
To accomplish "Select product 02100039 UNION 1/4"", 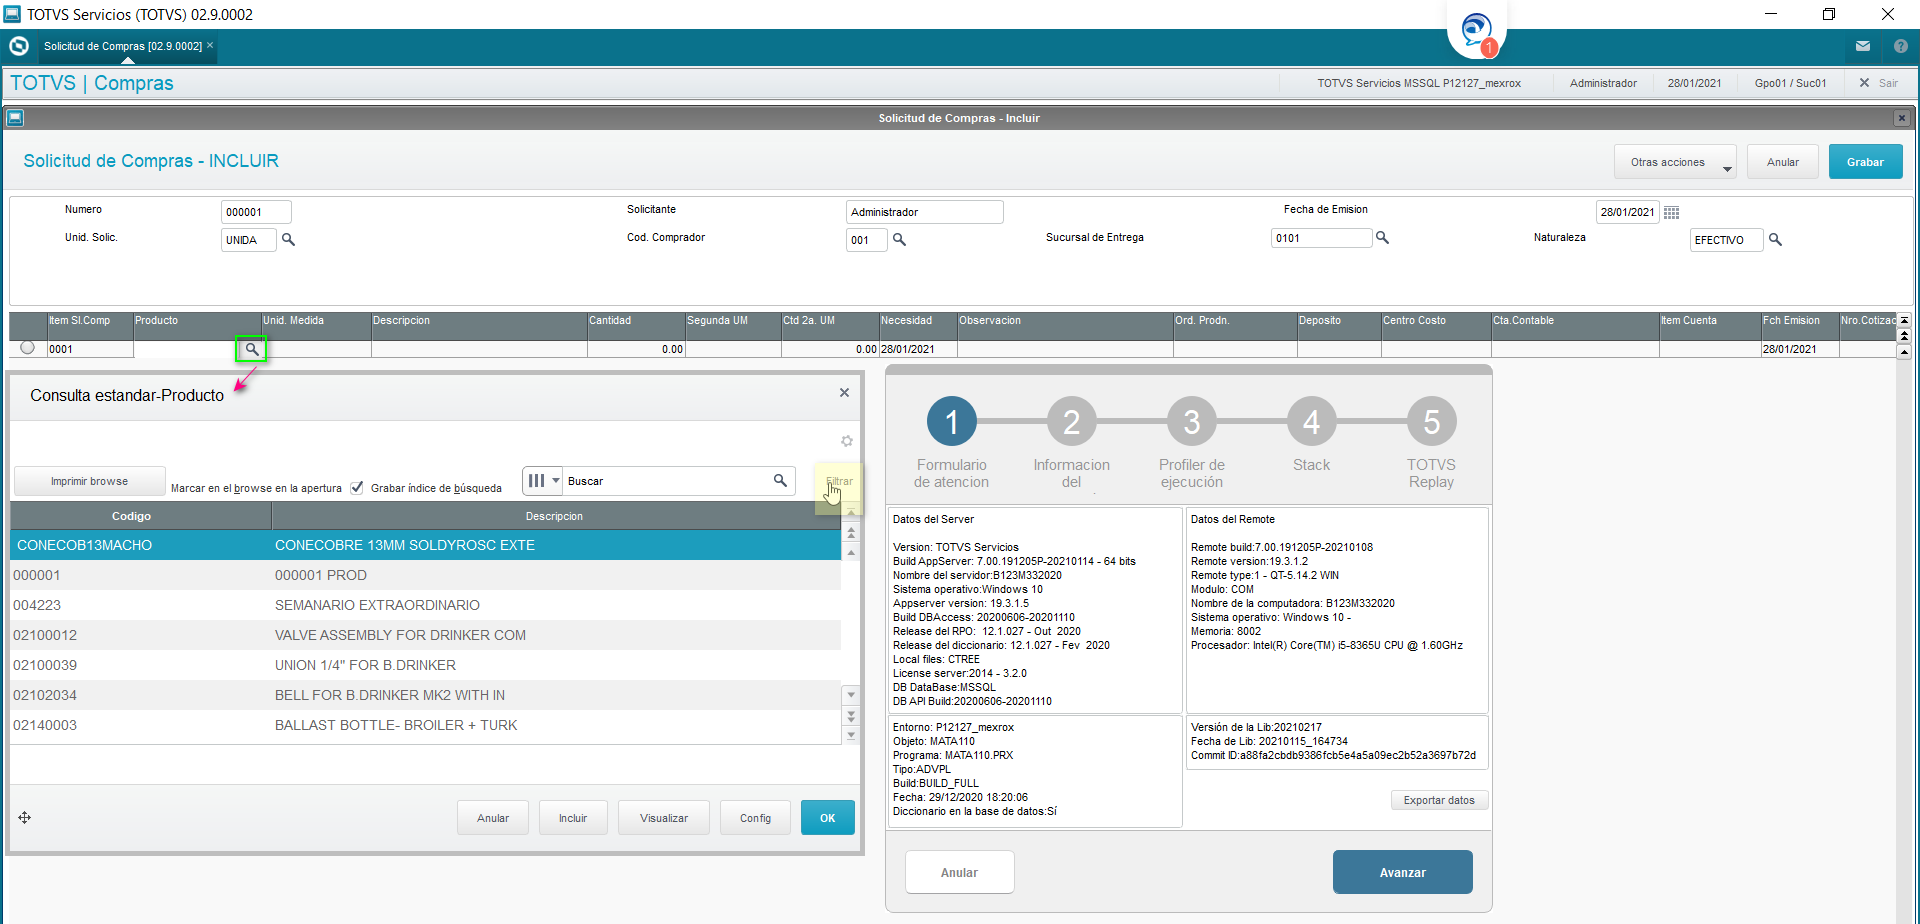I will click(x=425, y=665).
